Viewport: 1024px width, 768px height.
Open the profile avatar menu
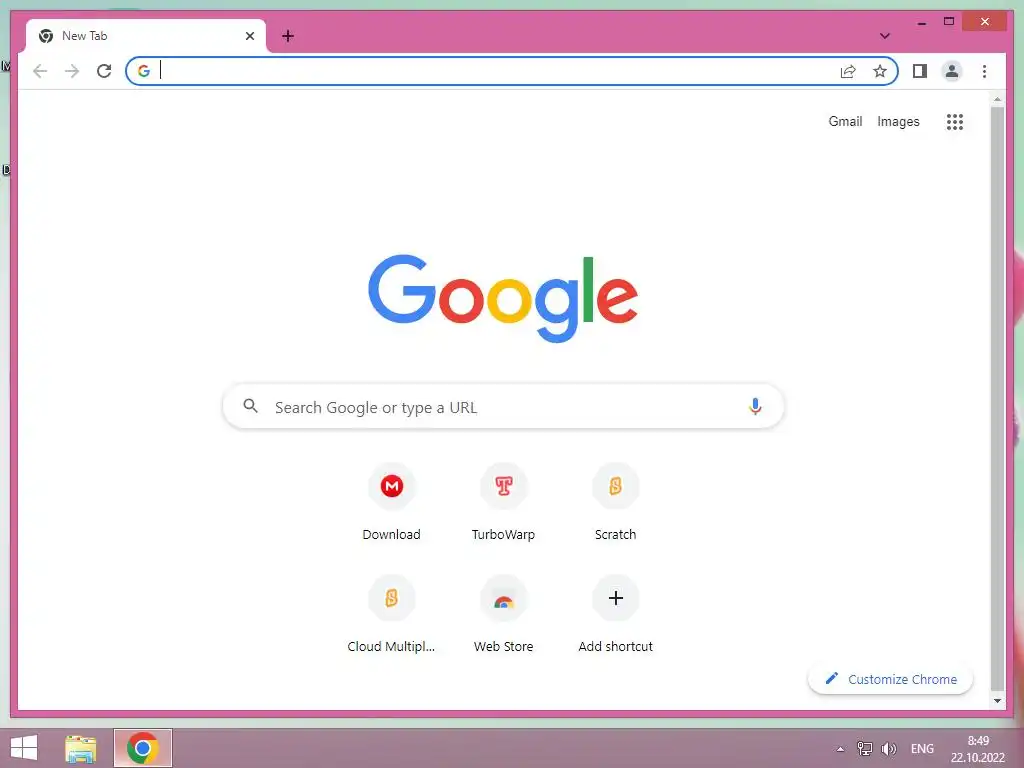click(952, 71)
